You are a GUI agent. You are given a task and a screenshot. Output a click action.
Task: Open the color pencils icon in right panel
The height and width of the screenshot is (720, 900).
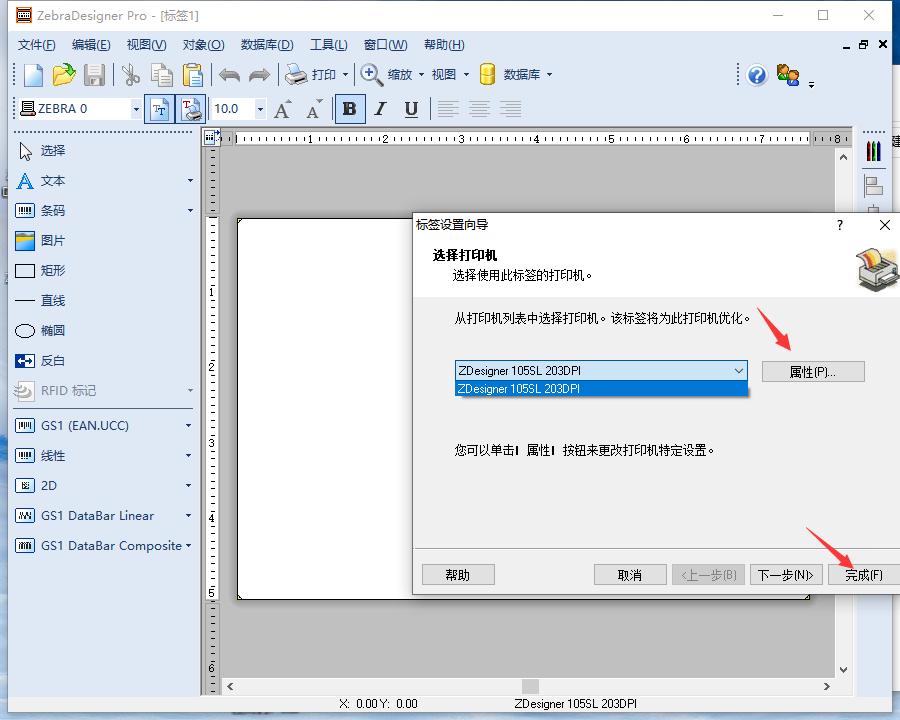pyautogui.click(x=873, y=151)
